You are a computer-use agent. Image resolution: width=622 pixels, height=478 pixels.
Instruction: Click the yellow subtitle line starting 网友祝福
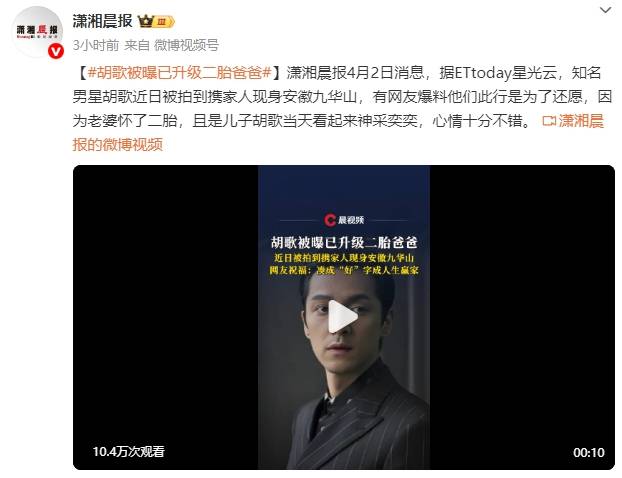[344, 271]
